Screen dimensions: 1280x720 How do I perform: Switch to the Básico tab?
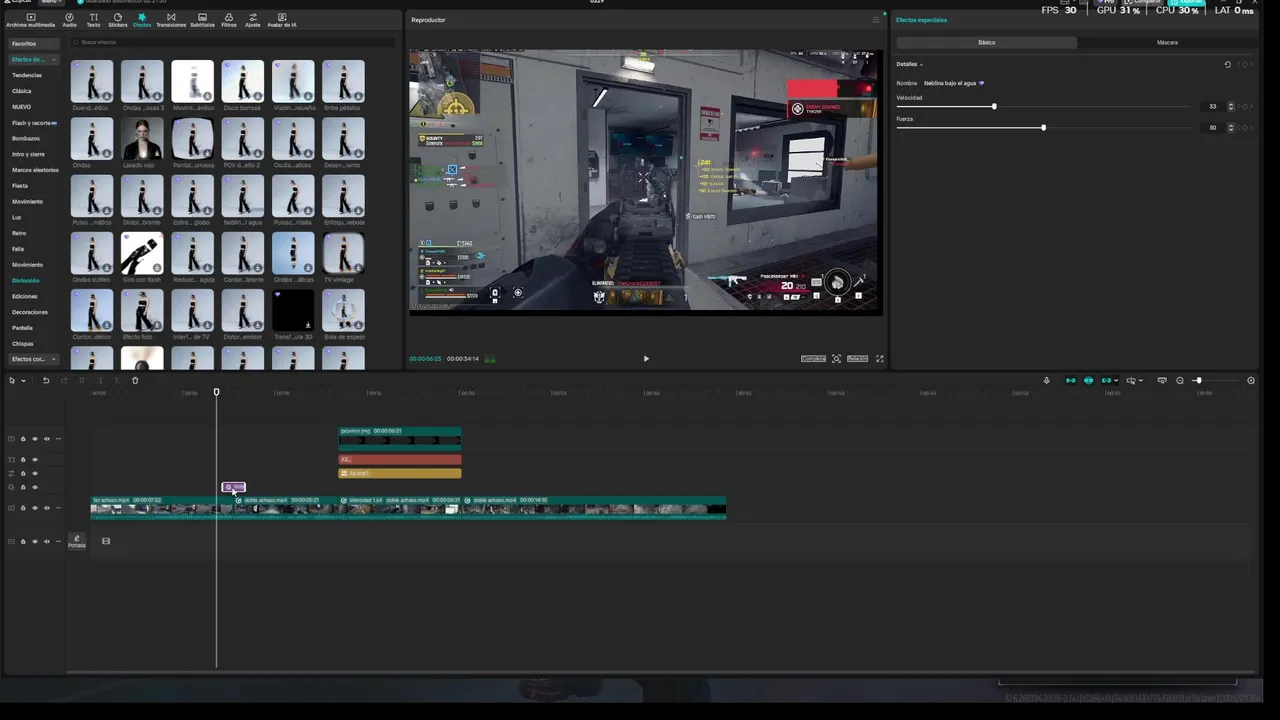coord(987,43)
